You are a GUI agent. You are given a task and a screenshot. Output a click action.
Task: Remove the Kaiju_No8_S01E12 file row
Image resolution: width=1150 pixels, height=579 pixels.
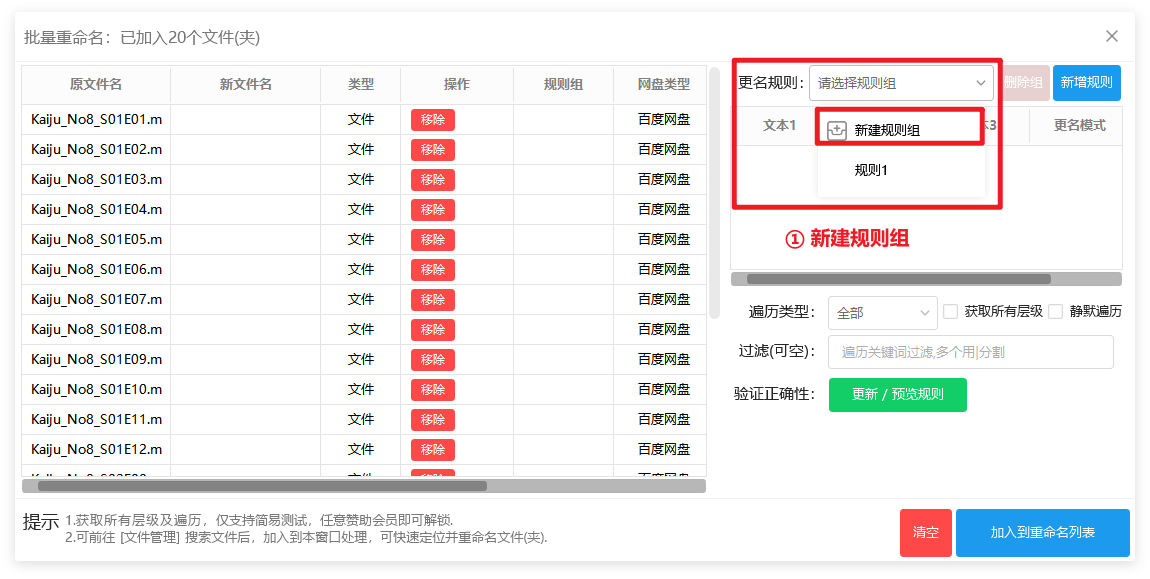pyautogui.click(x=432, y=450)
